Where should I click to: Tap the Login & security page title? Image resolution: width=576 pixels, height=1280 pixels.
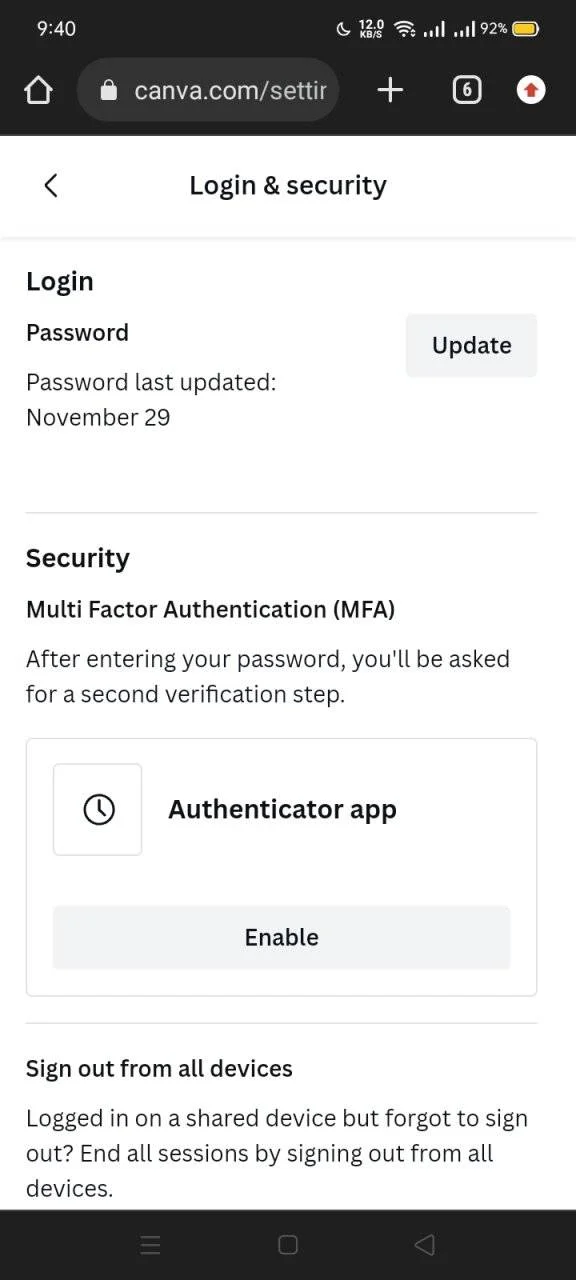click(288, 185)
